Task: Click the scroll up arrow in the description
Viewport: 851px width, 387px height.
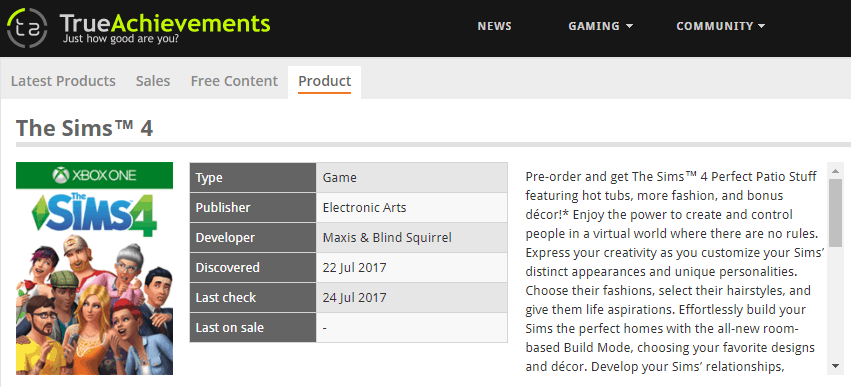Action: (835, 172)
